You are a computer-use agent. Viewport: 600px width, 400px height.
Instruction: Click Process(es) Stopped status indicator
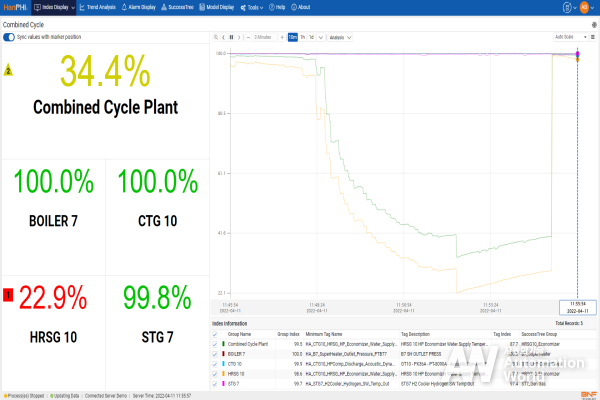coord(24,396)
